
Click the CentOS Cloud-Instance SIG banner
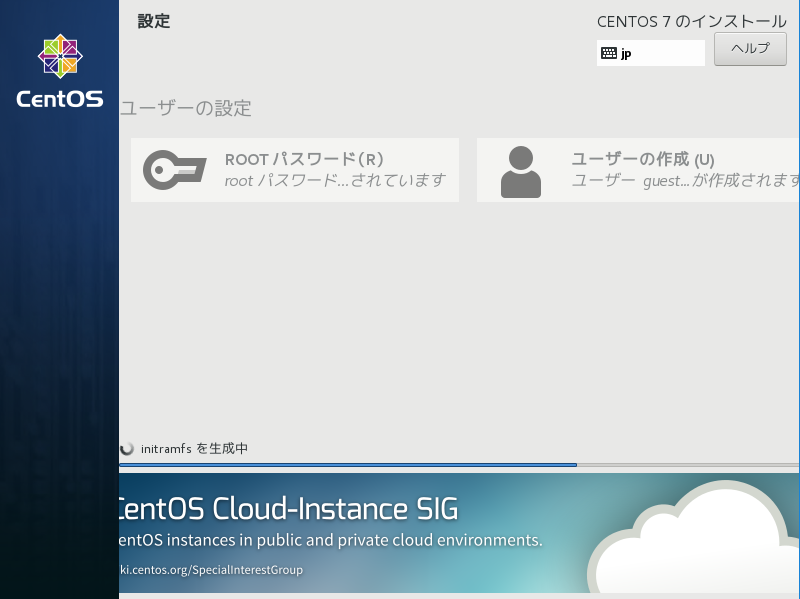pos(459,533)
